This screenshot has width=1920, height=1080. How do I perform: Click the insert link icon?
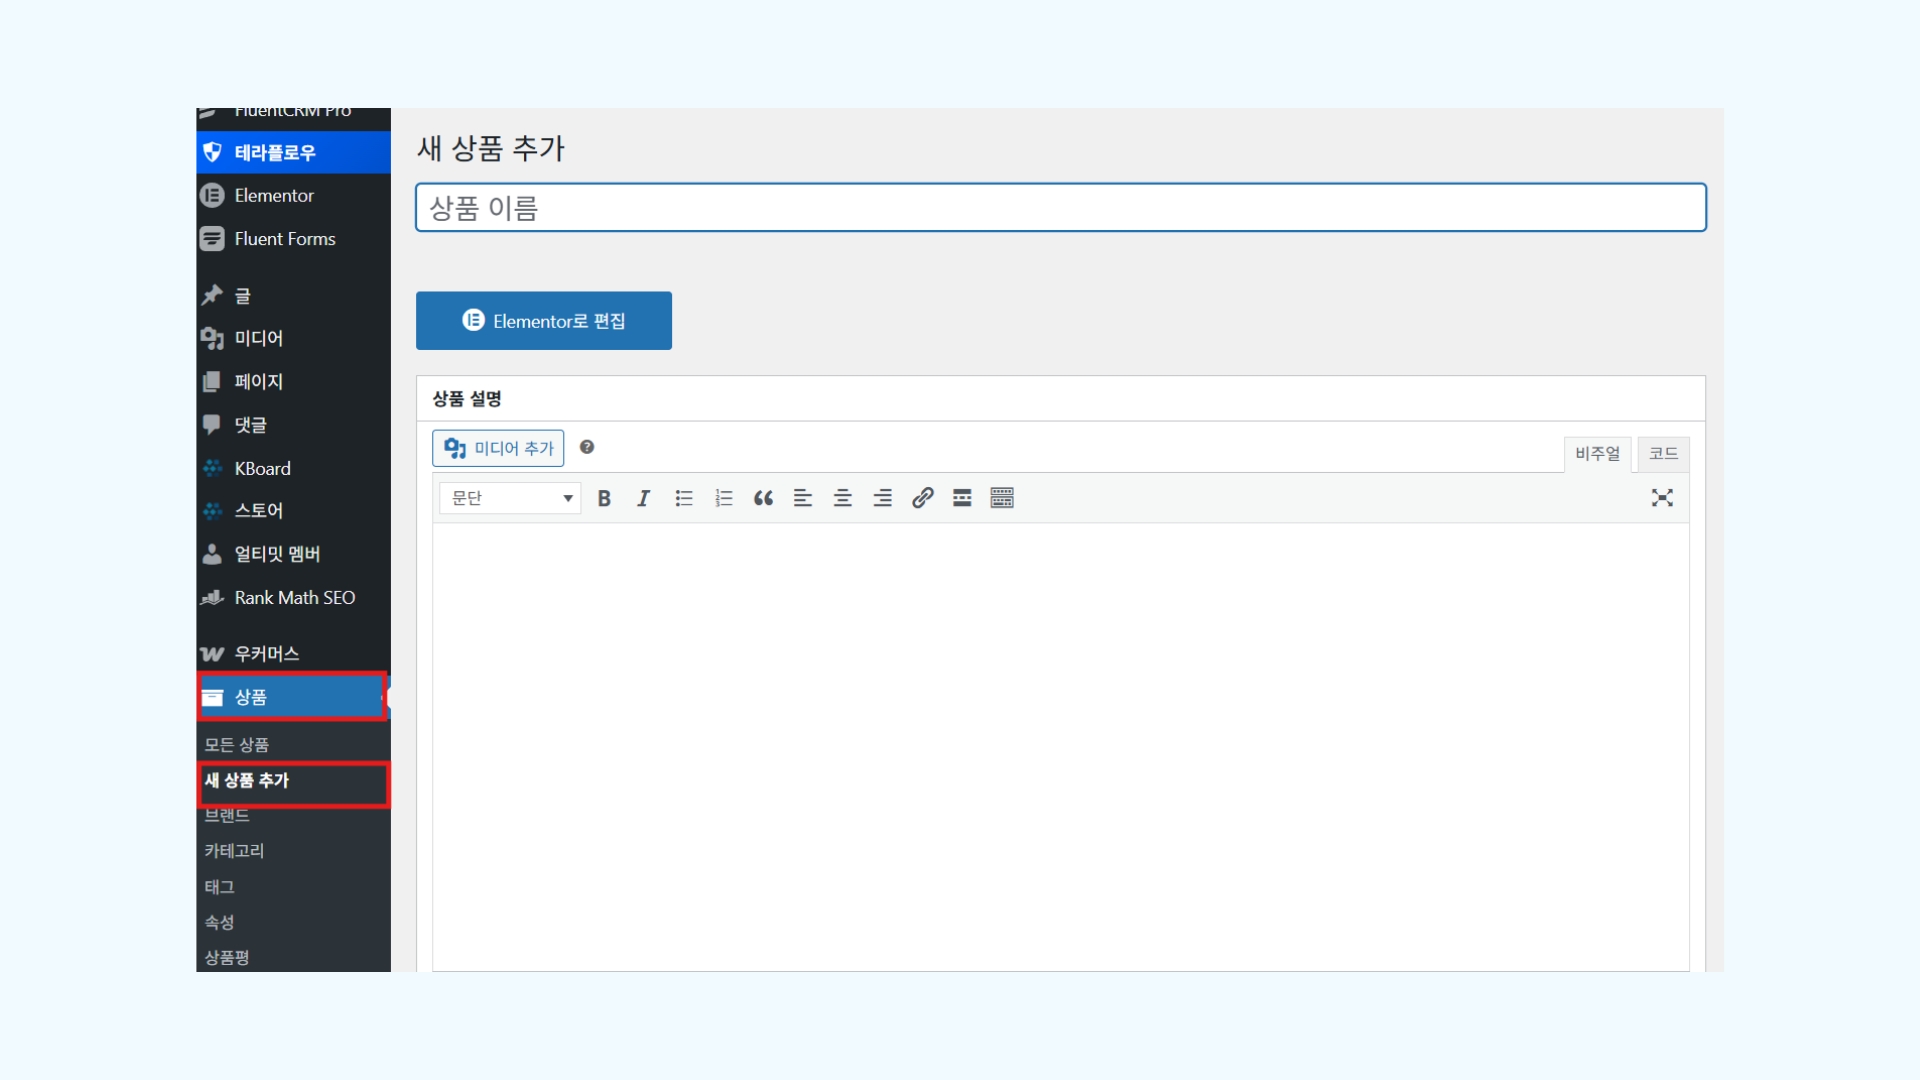[x=922, y=498]
